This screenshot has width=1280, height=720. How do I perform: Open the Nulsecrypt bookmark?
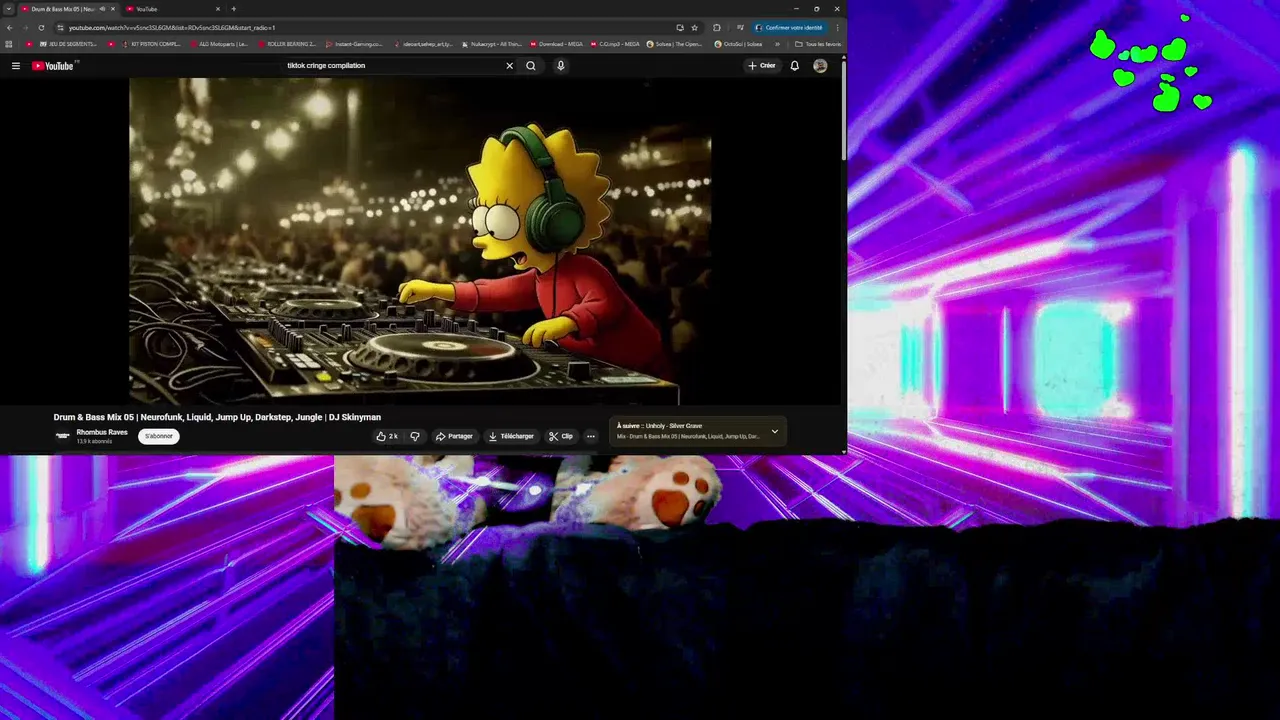[x=490, y=44]
